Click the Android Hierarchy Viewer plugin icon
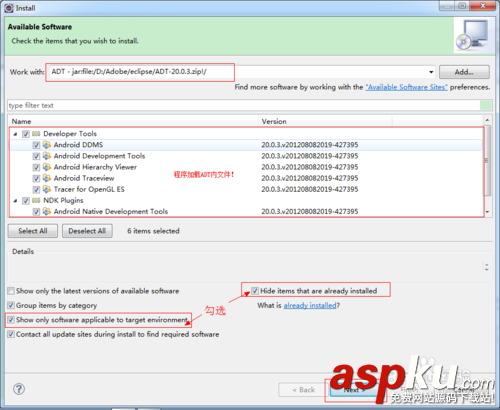This screenshot has width=500, height=410. [47, 167]
